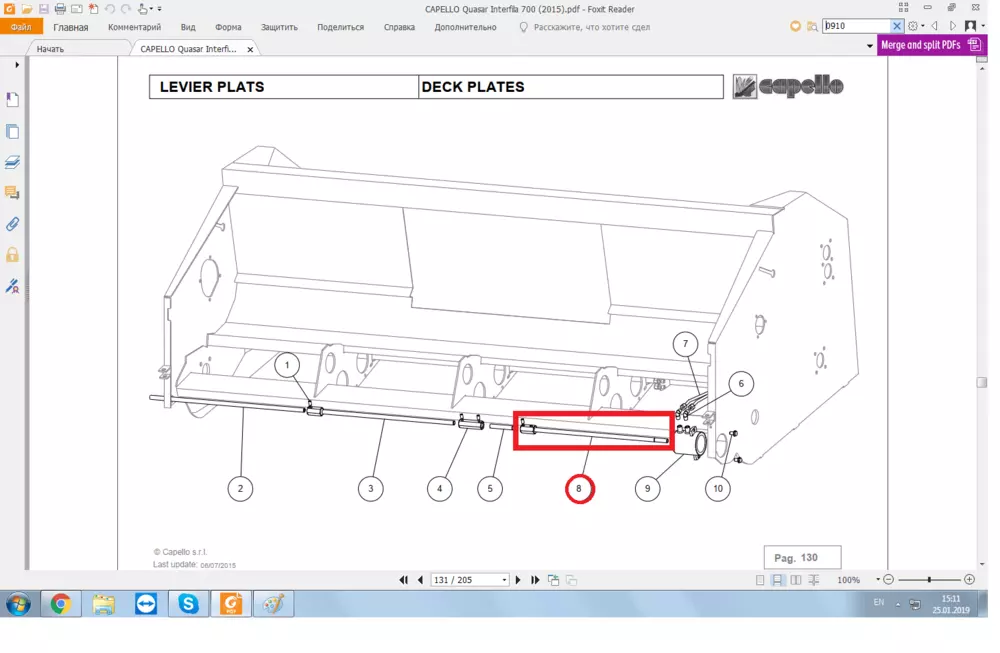Click the zoom slider handle

(929, 580)
